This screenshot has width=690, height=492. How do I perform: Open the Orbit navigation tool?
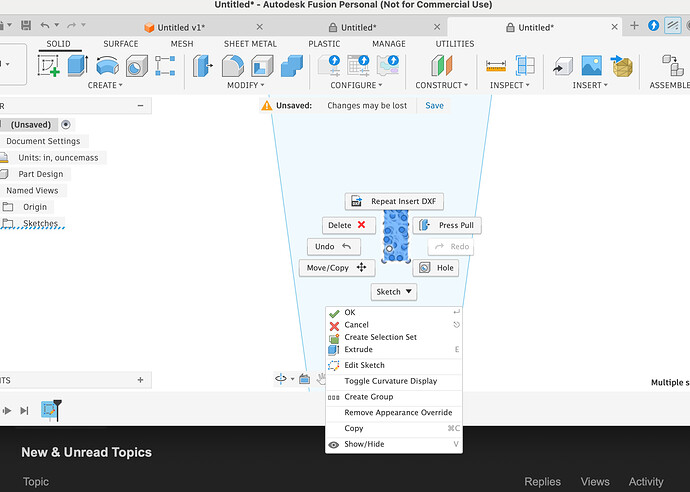point(281,378)
